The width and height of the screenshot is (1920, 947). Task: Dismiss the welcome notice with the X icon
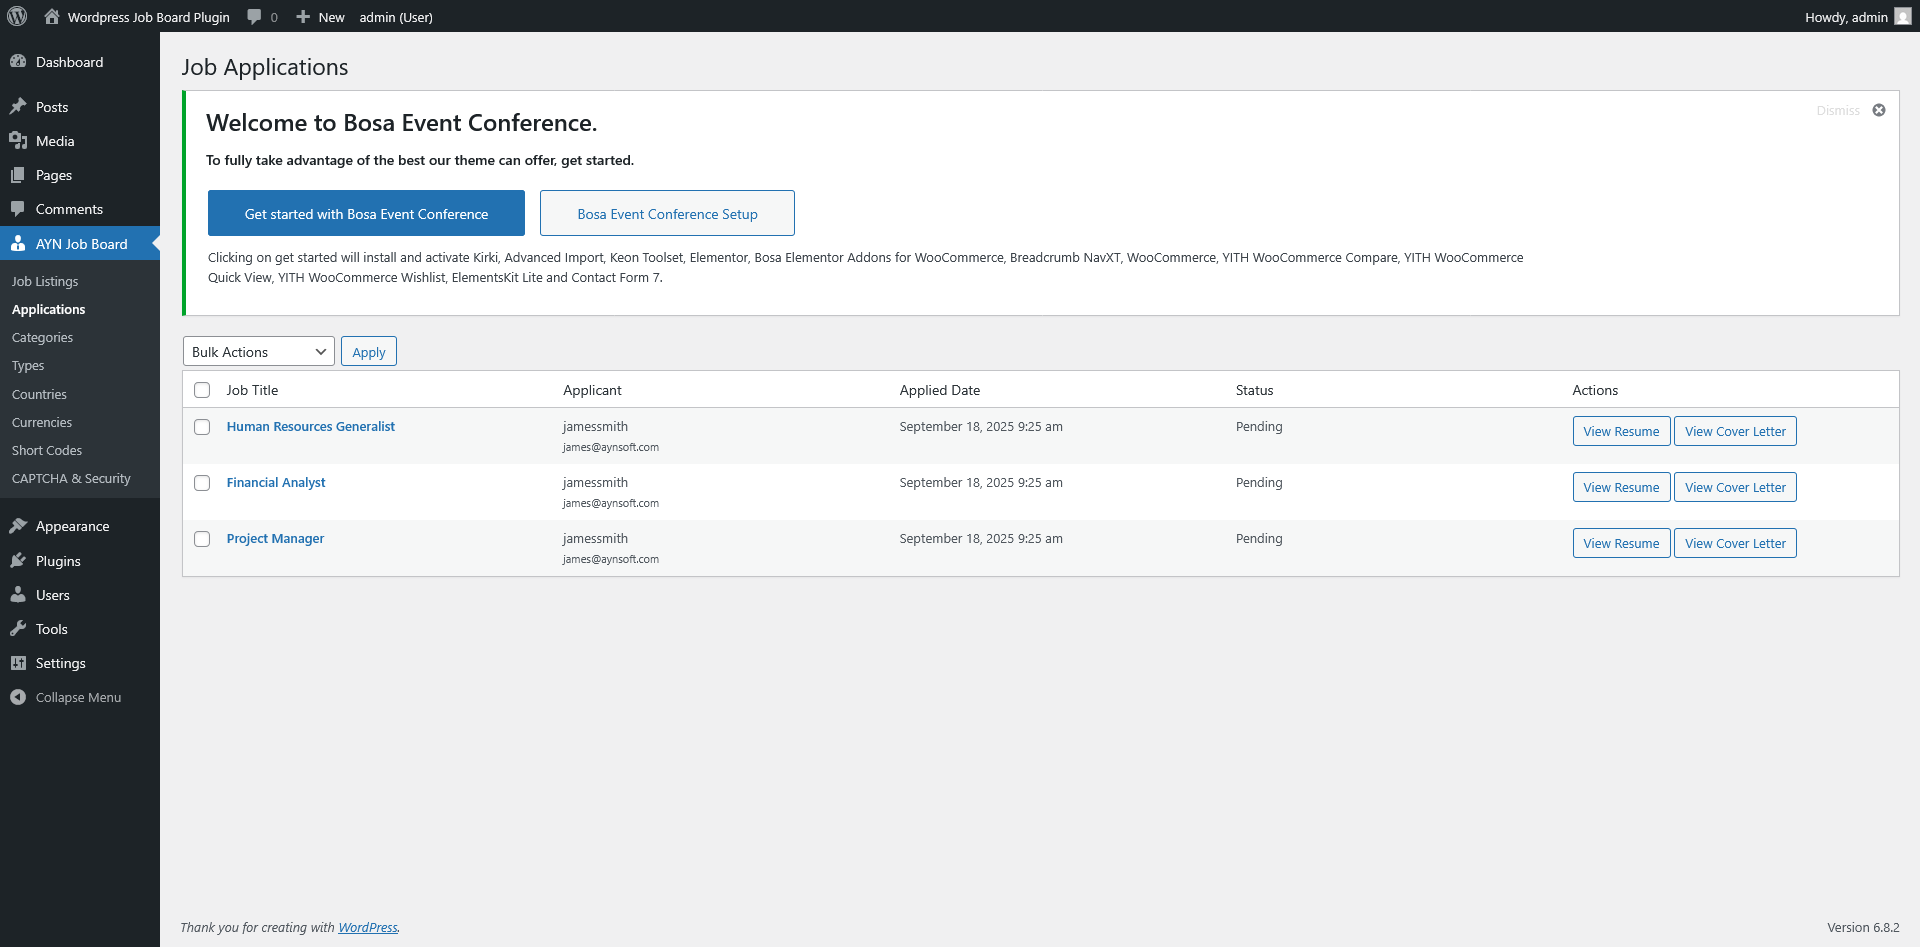click(1879, 110)
